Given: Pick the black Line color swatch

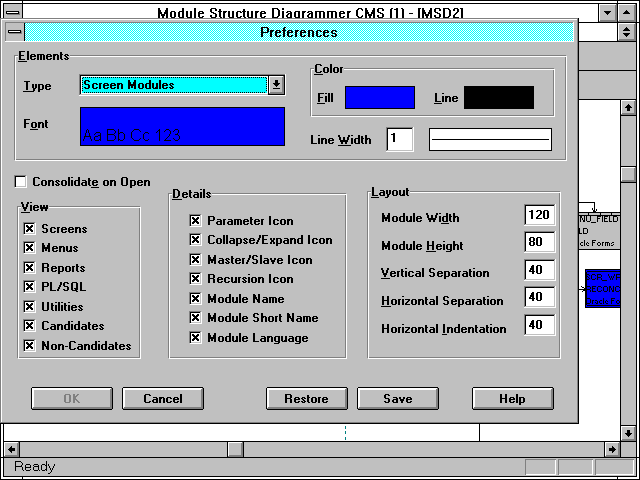Looking at the screenshot, I should tap(498, 97).
